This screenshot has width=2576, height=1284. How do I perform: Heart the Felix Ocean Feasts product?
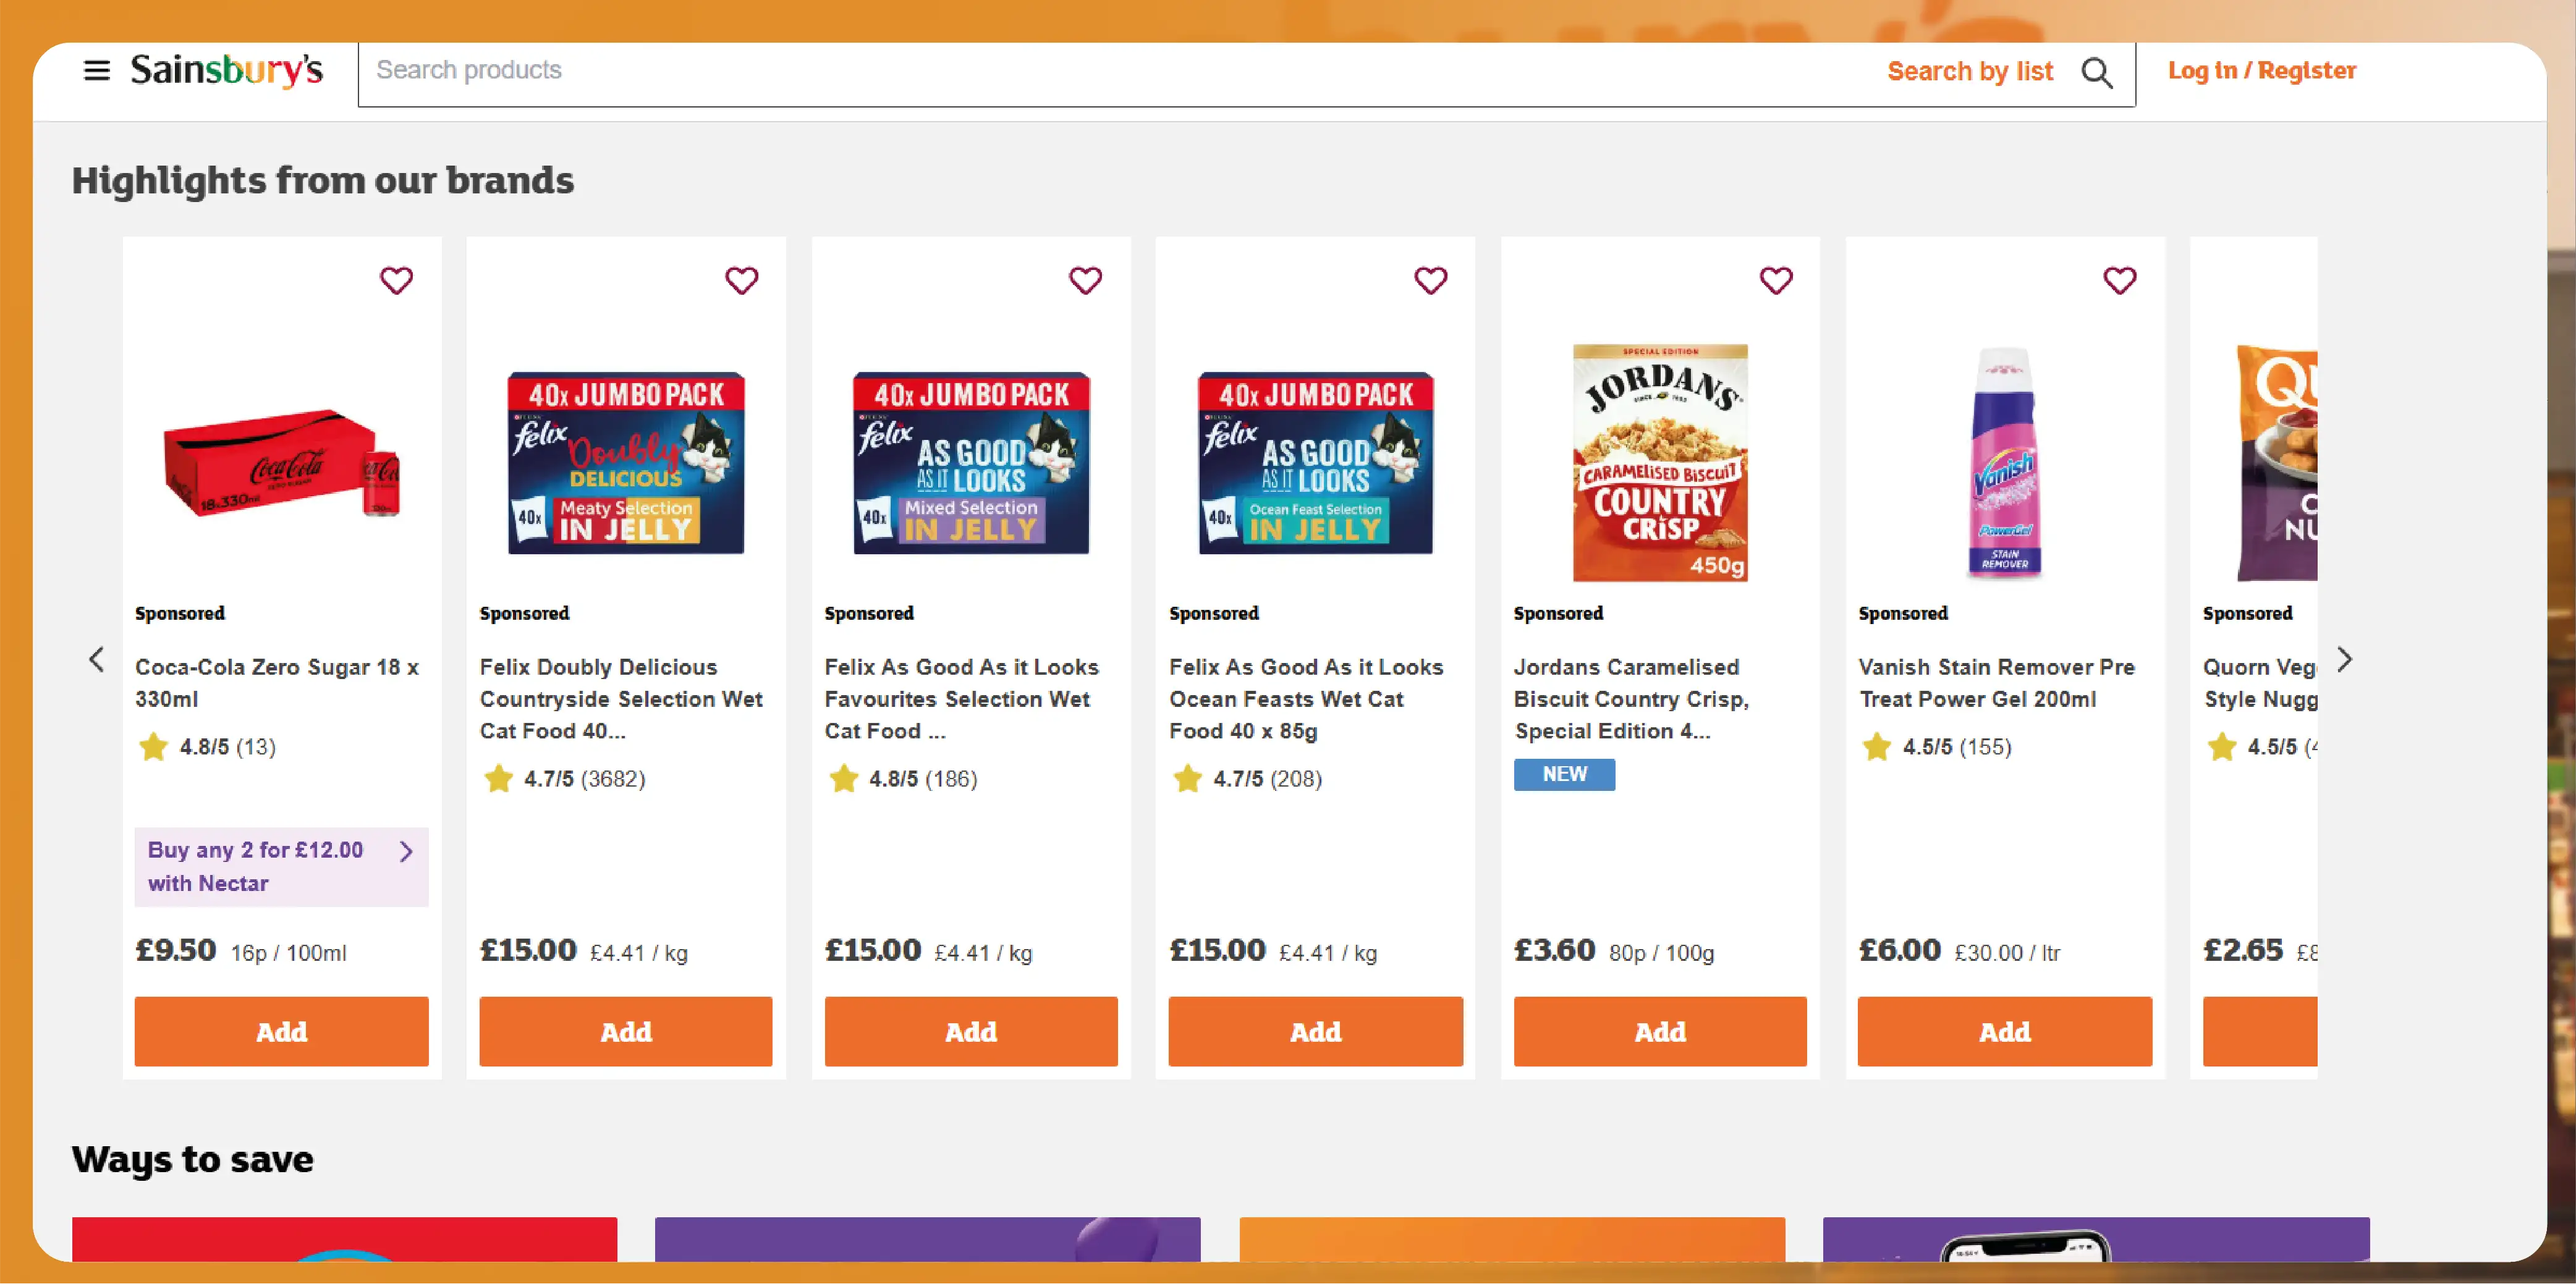pos(1430,281)
